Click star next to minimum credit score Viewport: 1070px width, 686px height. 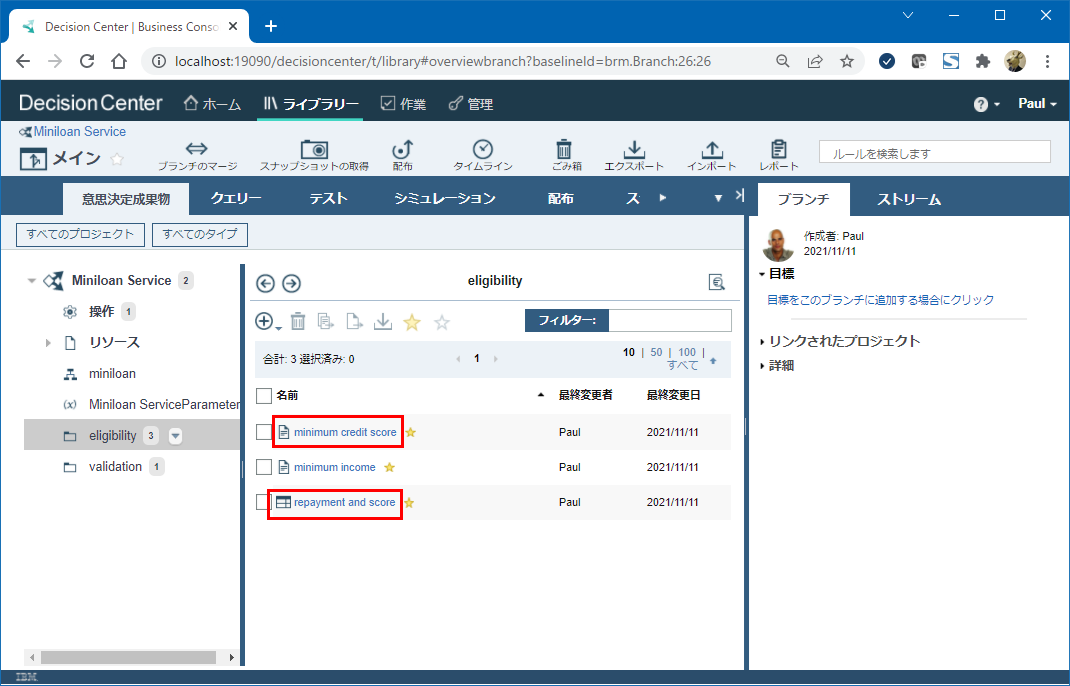(411, 432)
